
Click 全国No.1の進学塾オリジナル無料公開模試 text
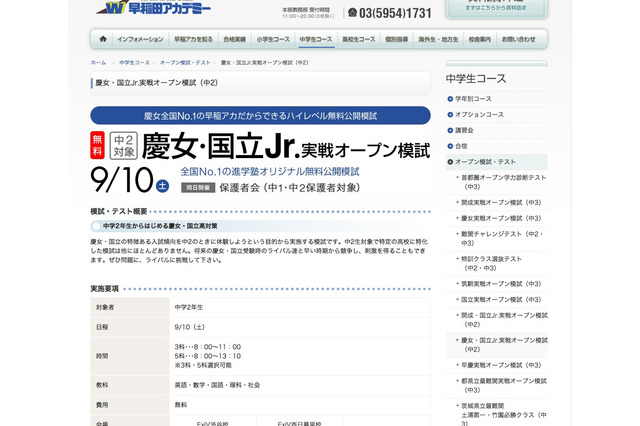270,171
